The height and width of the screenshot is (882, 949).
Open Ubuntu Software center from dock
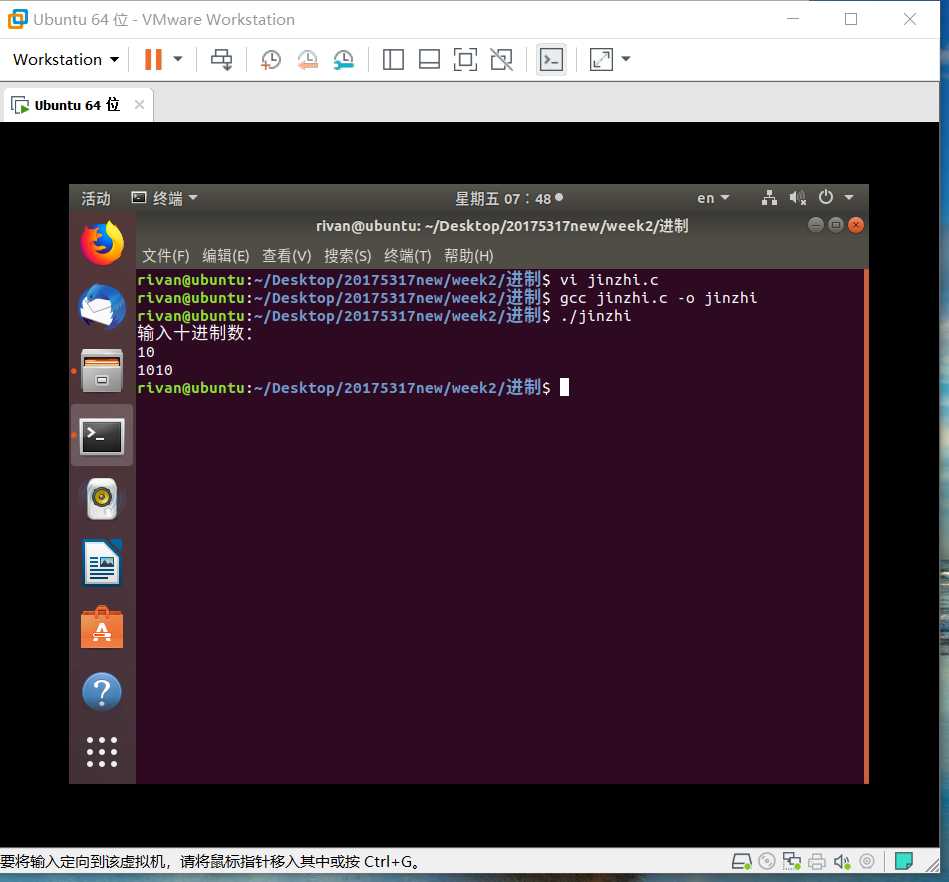102,628
